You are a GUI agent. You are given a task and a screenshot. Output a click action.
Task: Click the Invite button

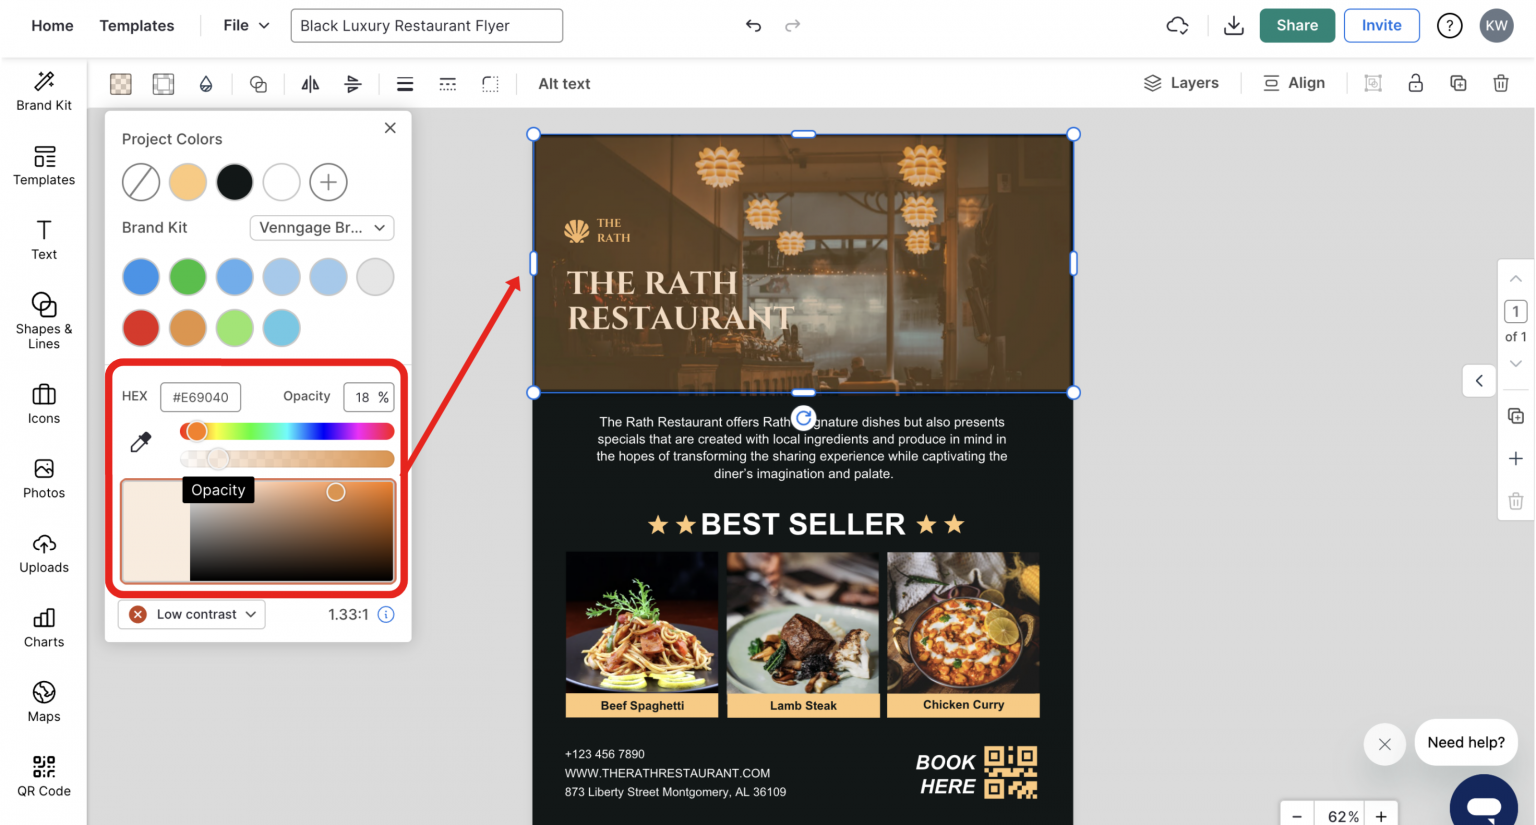[x=1381, y=25]
